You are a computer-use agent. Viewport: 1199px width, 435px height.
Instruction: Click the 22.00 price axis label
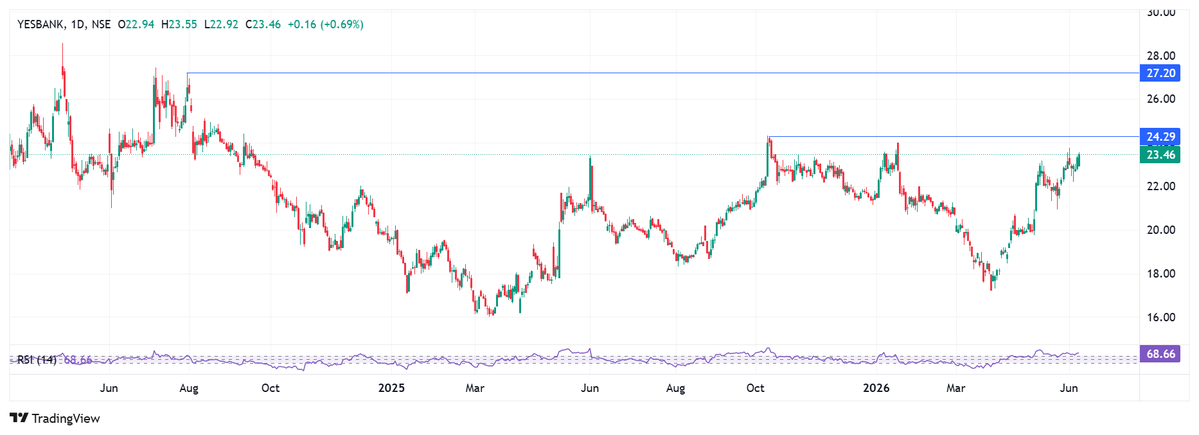click(x=1162, y=187)
